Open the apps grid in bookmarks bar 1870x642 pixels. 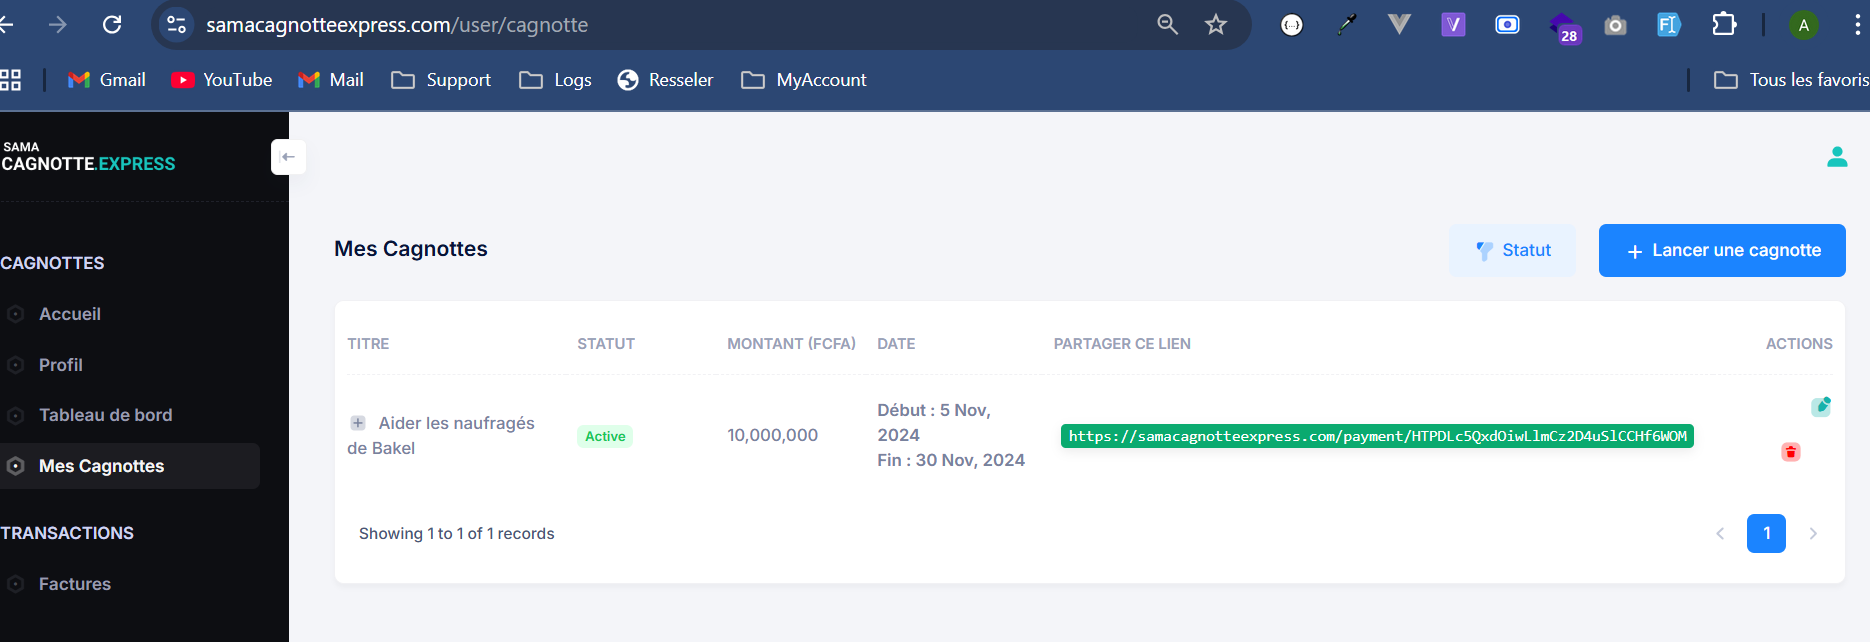(x=10, y=80)
